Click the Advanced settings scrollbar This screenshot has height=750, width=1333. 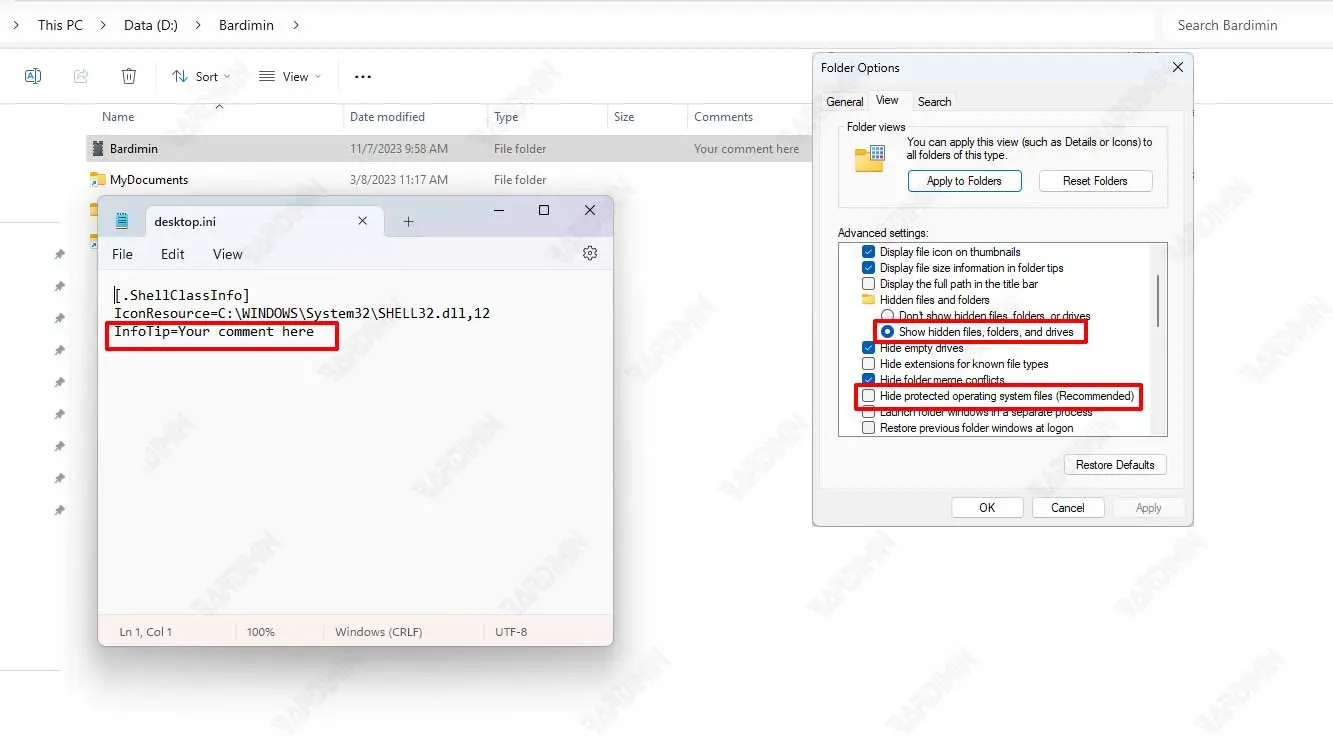(1158, 300)
